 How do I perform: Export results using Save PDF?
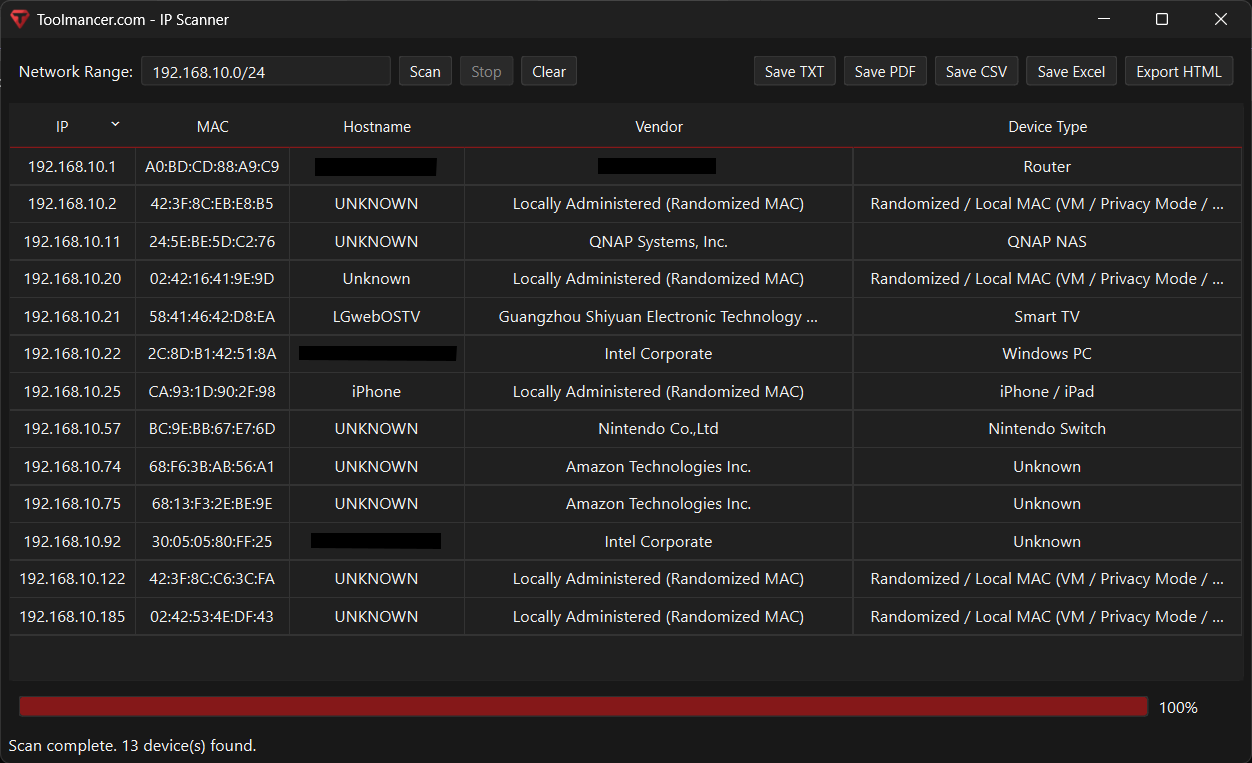coord(885,71)
